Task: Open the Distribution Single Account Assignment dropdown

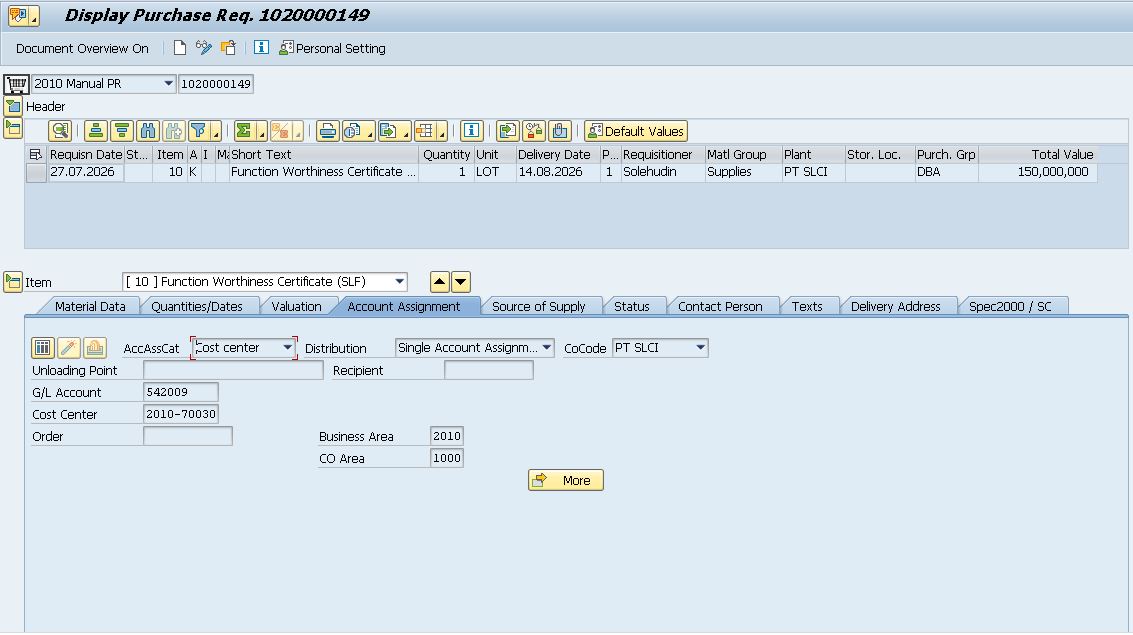Action: pos(547,347)
